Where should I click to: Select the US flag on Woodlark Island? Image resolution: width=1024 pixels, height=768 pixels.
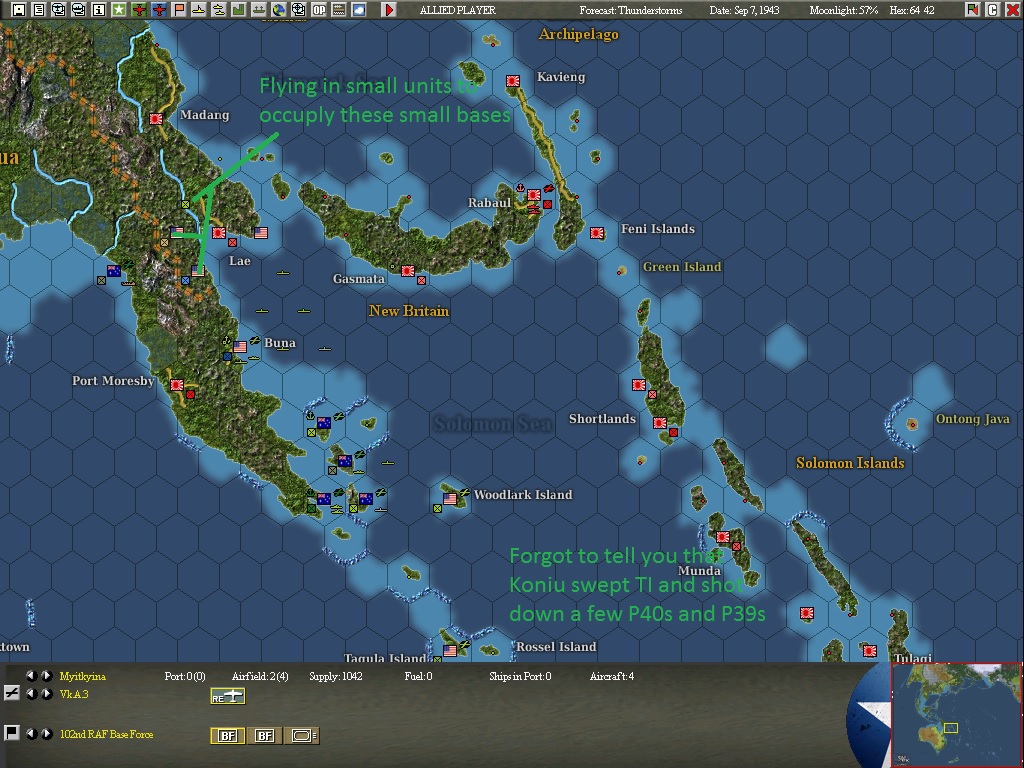click(450, 499)
